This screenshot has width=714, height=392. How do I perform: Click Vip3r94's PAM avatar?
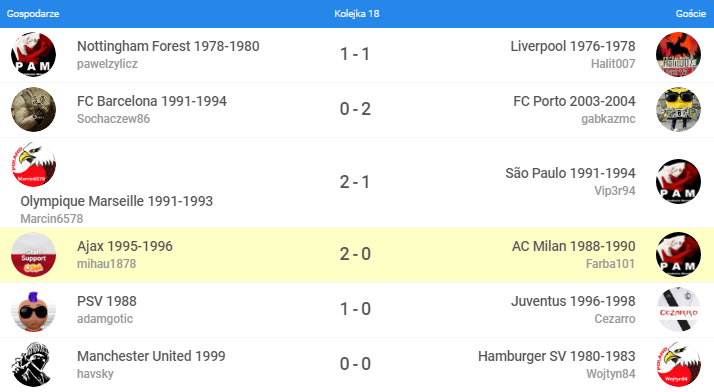678,182
